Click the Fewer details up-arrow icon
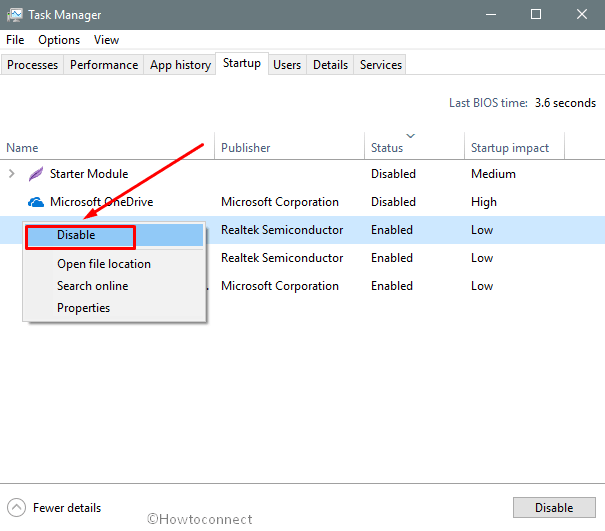This screenshot has height=531, width=605. [x=16, y=507]
